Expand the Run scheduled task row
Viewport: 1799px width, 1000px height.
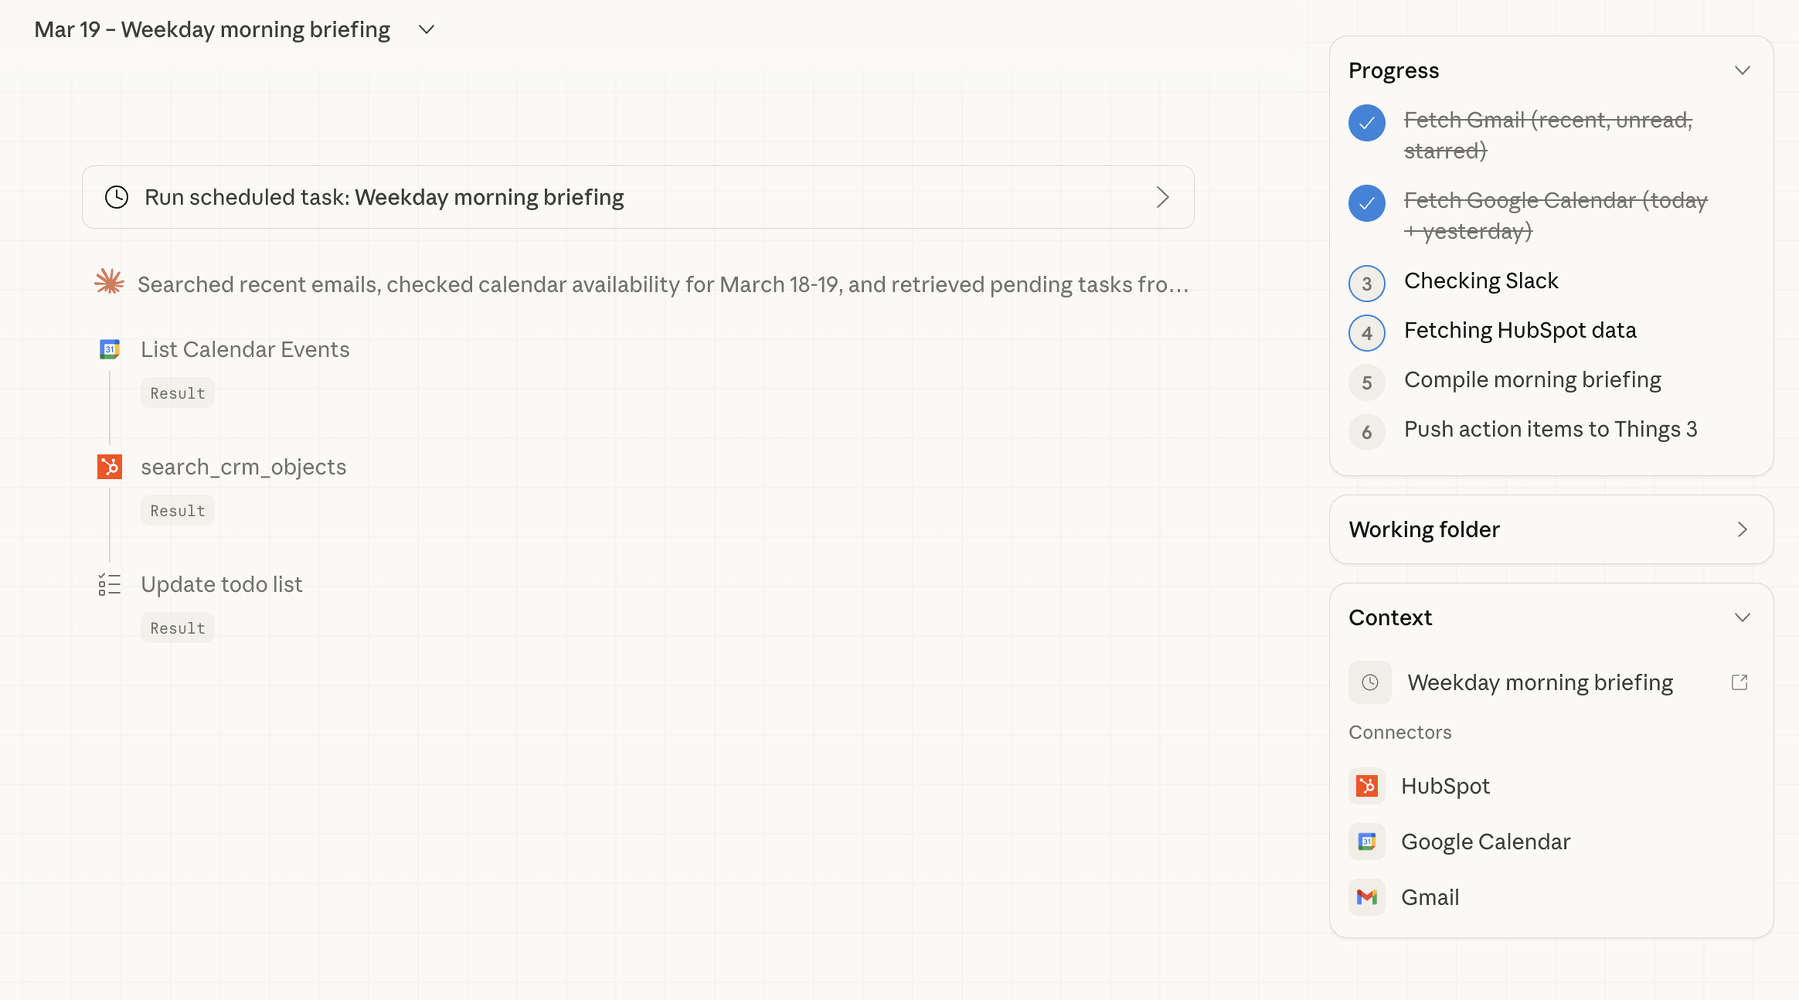[x=1163, y=197]
